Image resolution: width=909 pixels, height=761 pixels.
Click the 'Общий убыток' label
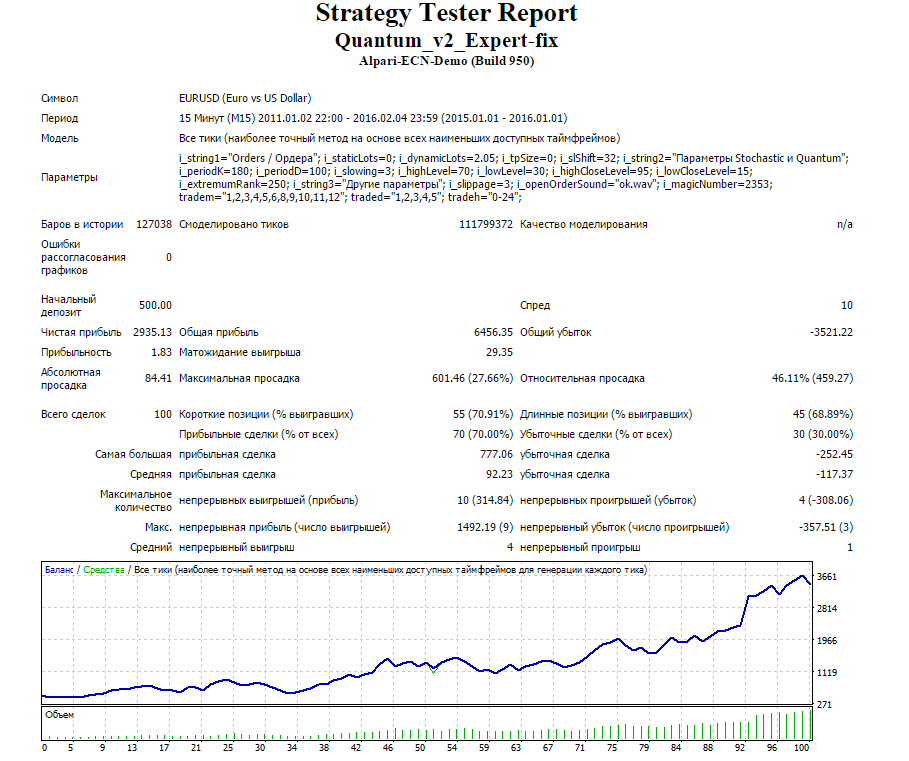pos(555,332)
